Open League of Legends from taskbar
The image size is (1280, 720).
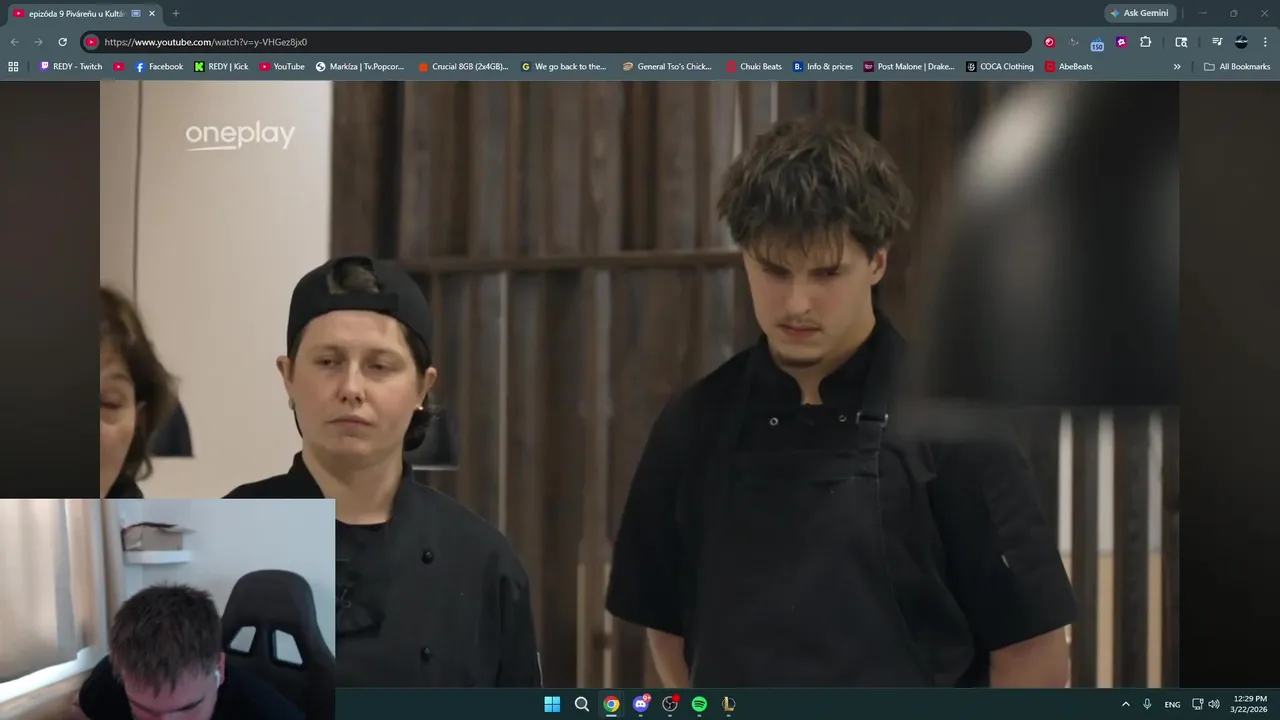[x=729, y=704]
